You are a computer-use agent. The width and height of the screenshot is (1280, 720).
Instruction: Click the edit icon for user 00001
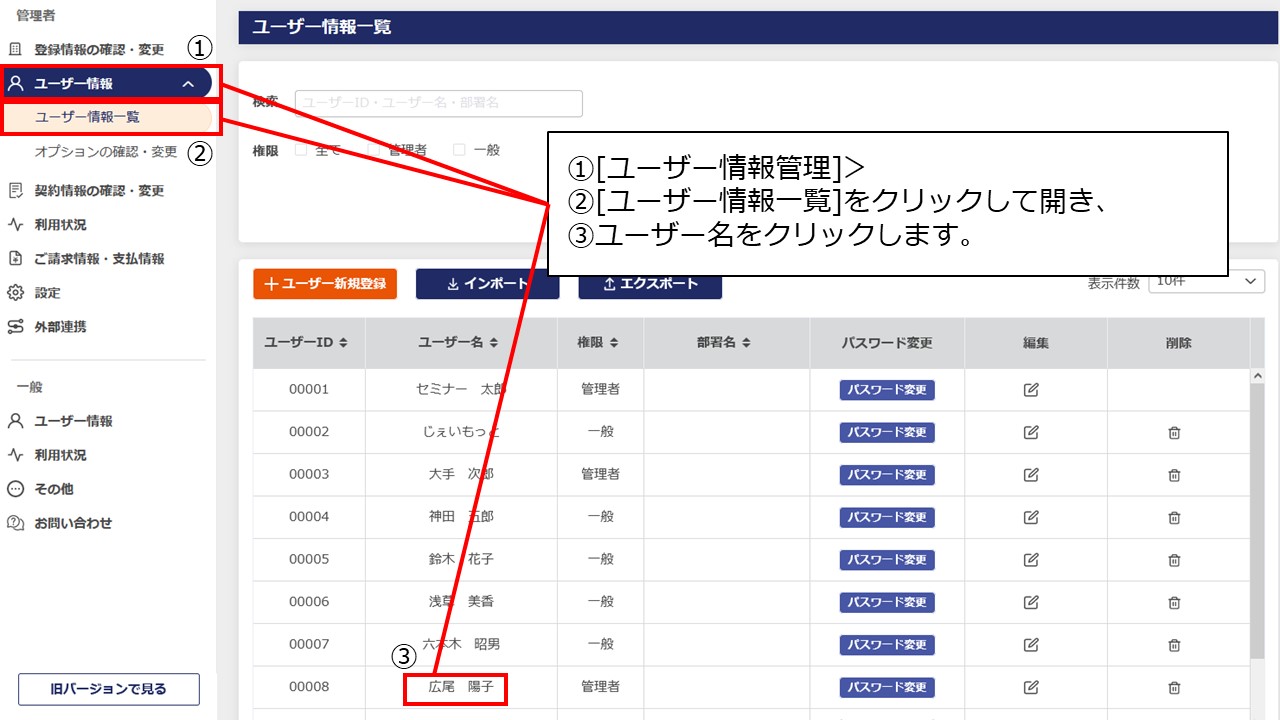tap(1031, 390)
